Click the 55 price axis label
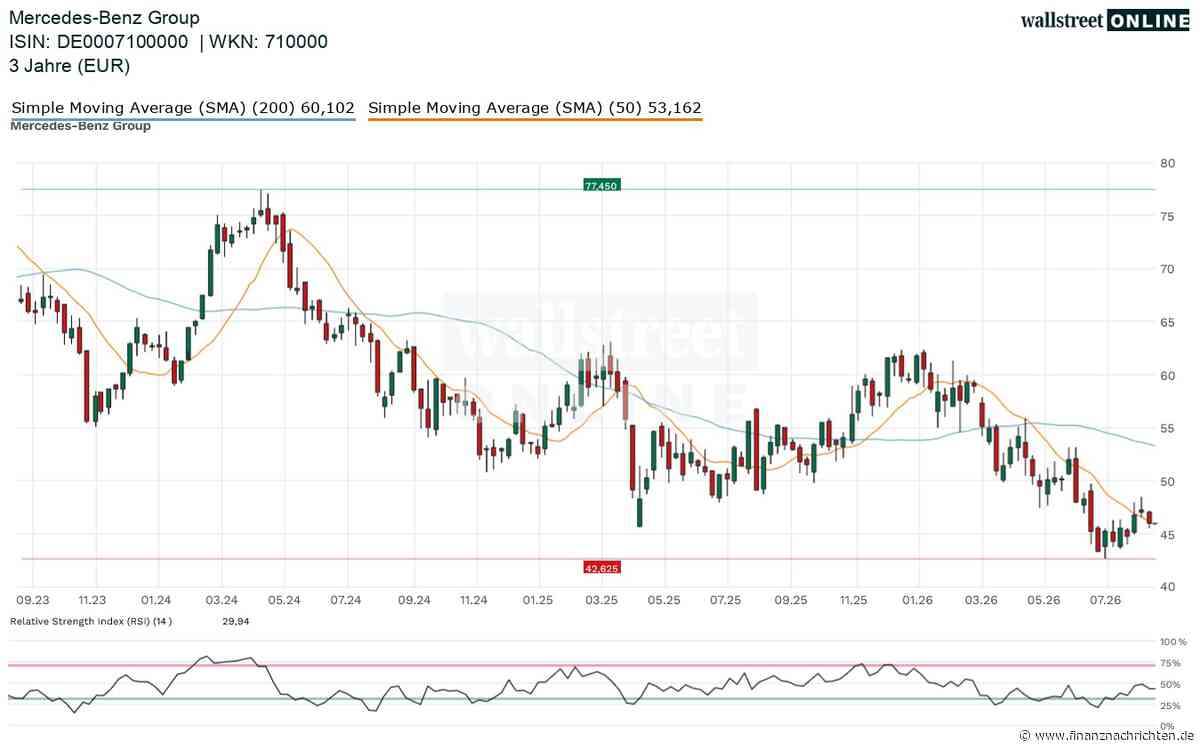Image resolution: width=1200 pixels, height=750 pixels. [1167, 428]
